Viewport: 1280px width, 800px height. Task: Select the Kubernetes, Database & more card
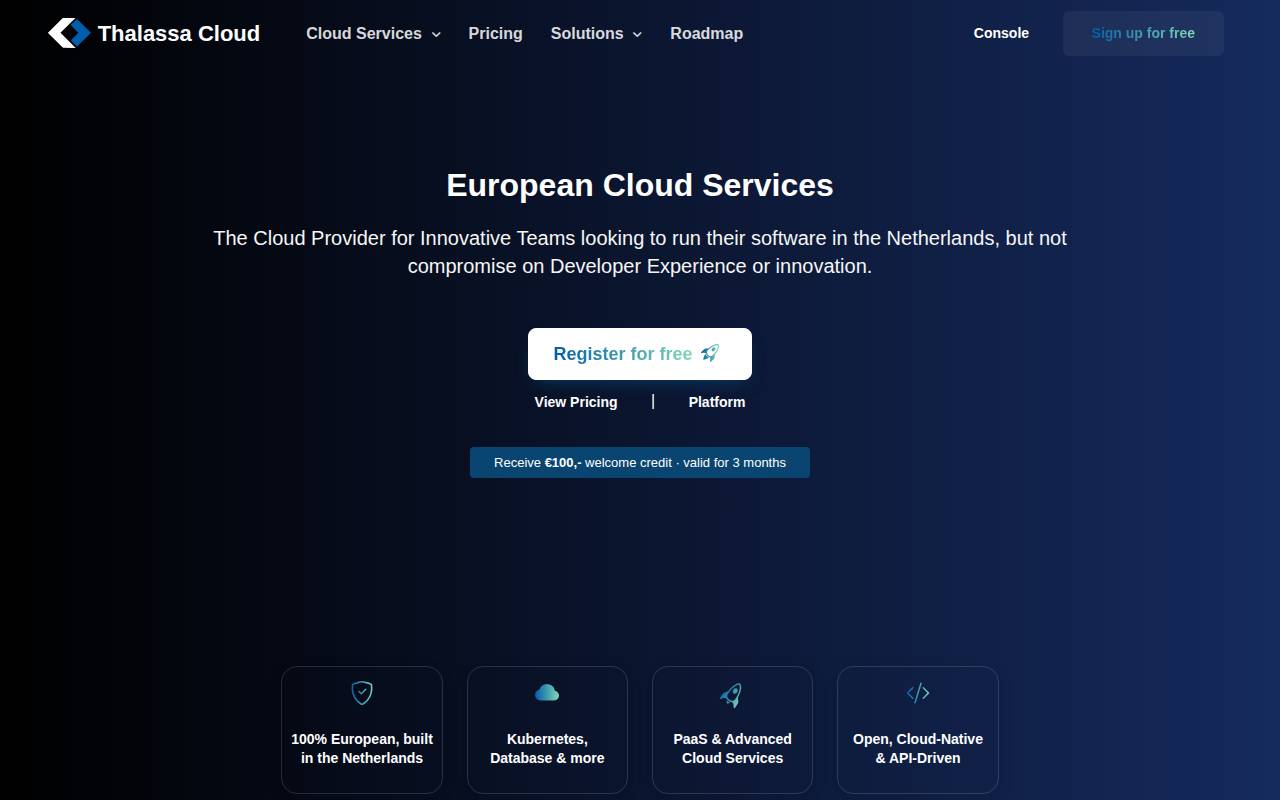tap(547, 730)
